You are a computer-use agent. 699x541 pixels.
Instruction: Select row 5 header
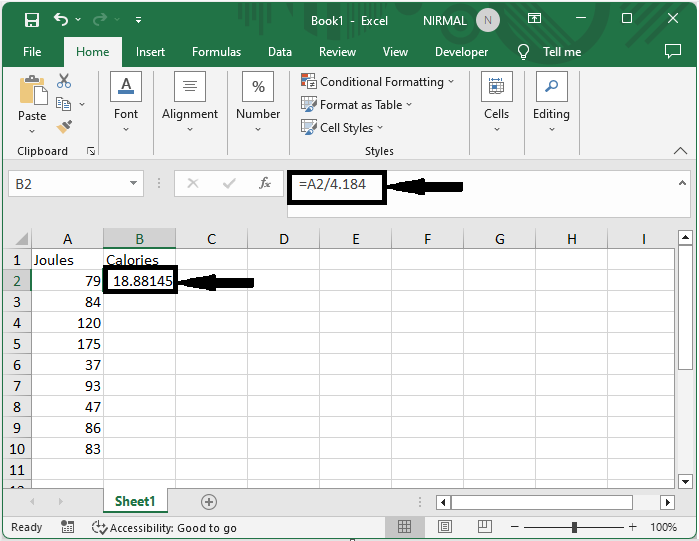tap(17, 344)
